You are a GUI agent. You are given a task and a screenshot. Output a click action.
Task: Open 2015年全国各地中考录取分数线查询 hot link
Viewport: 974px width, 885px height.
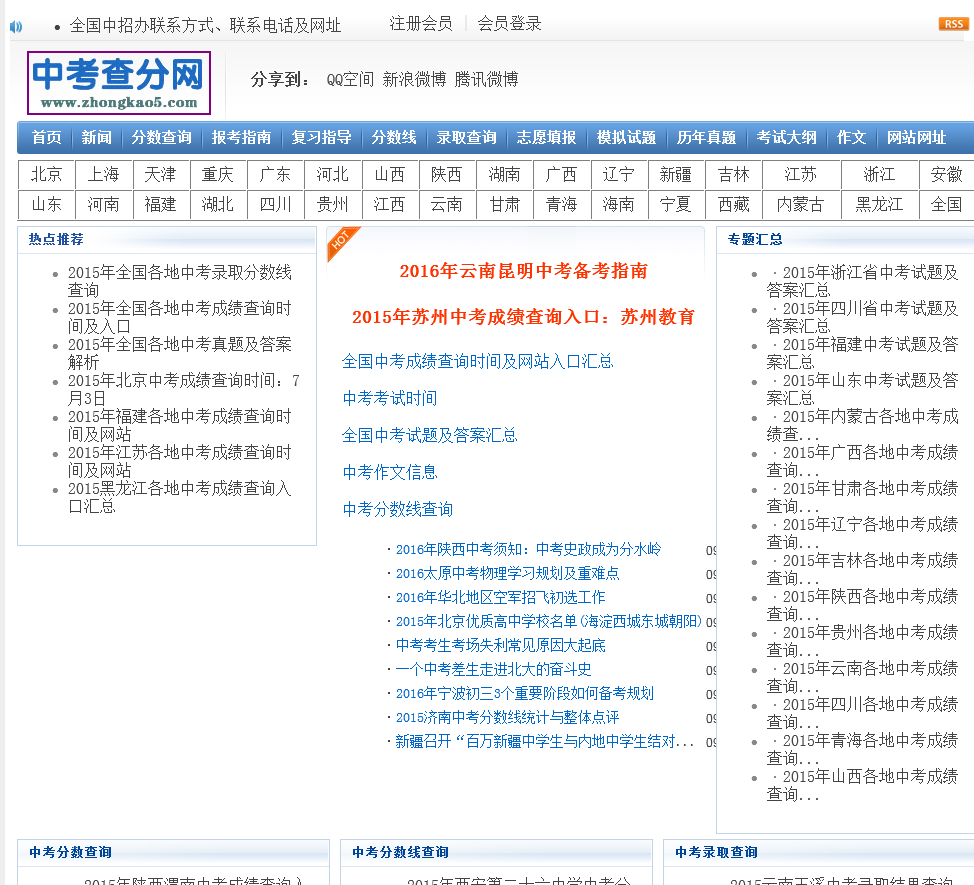click(x=180, y=281)
